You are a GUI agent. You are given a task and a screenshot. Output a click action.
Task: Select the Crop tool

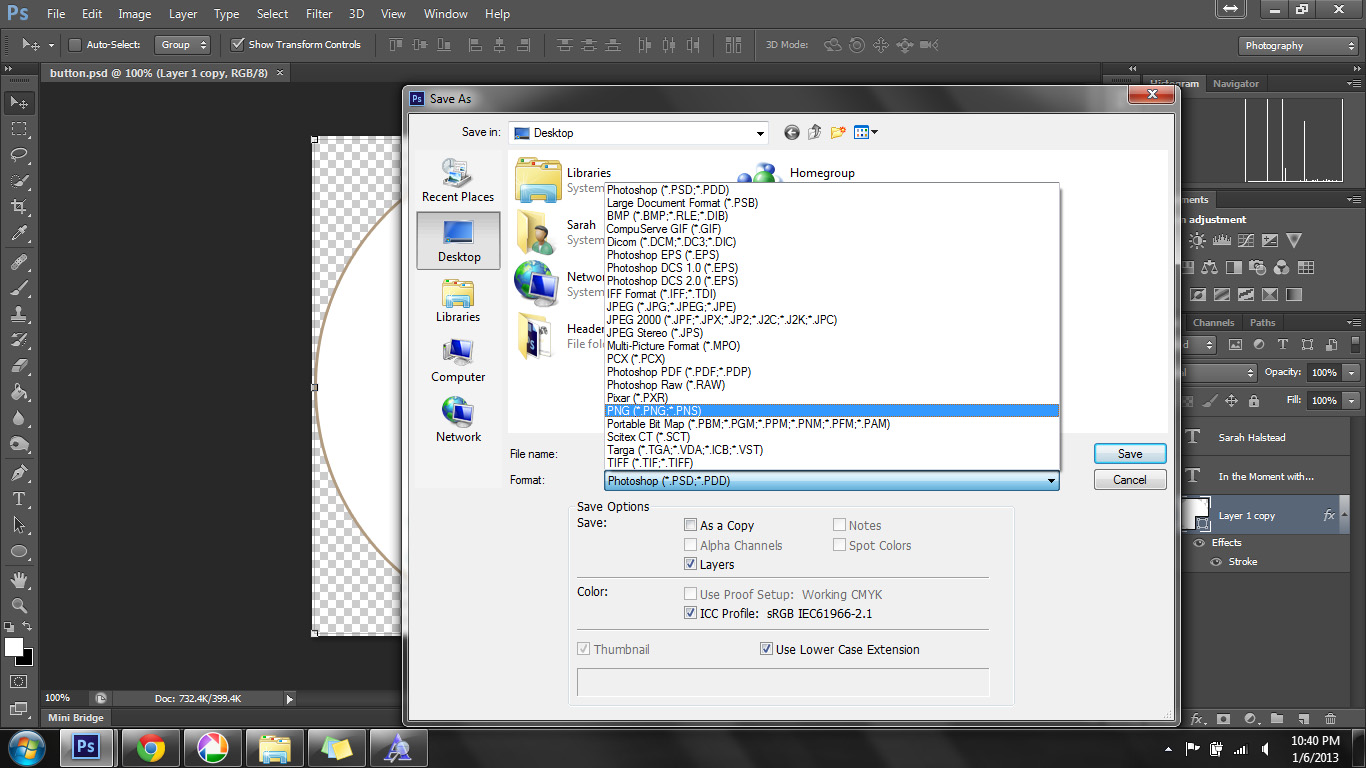tap(19, 207)
